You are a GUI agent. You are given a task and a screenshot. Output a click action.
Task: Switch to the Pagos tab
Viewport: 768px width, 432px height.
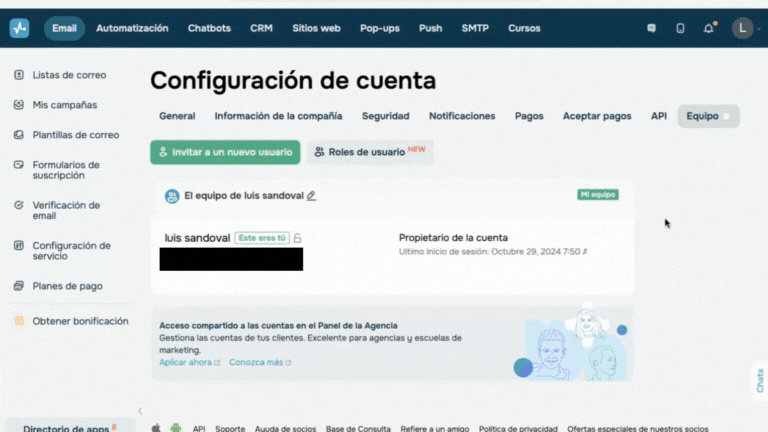tap(529, 116)
